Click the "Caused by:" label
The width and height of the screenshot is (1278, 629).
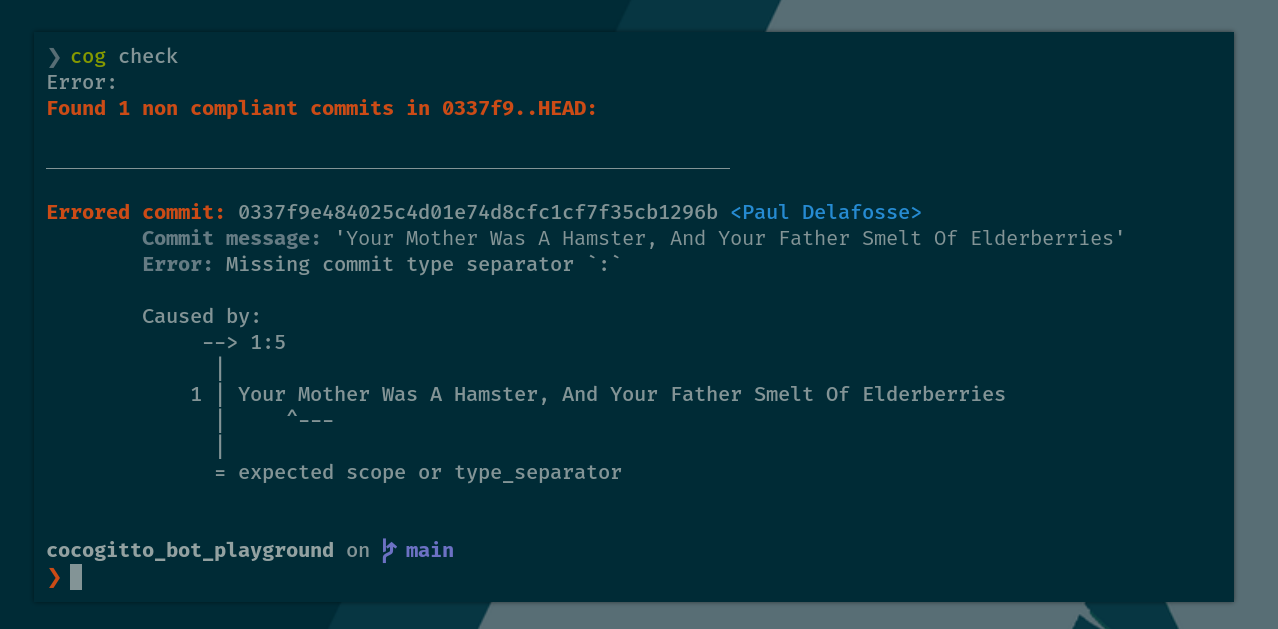coord(201,316)
